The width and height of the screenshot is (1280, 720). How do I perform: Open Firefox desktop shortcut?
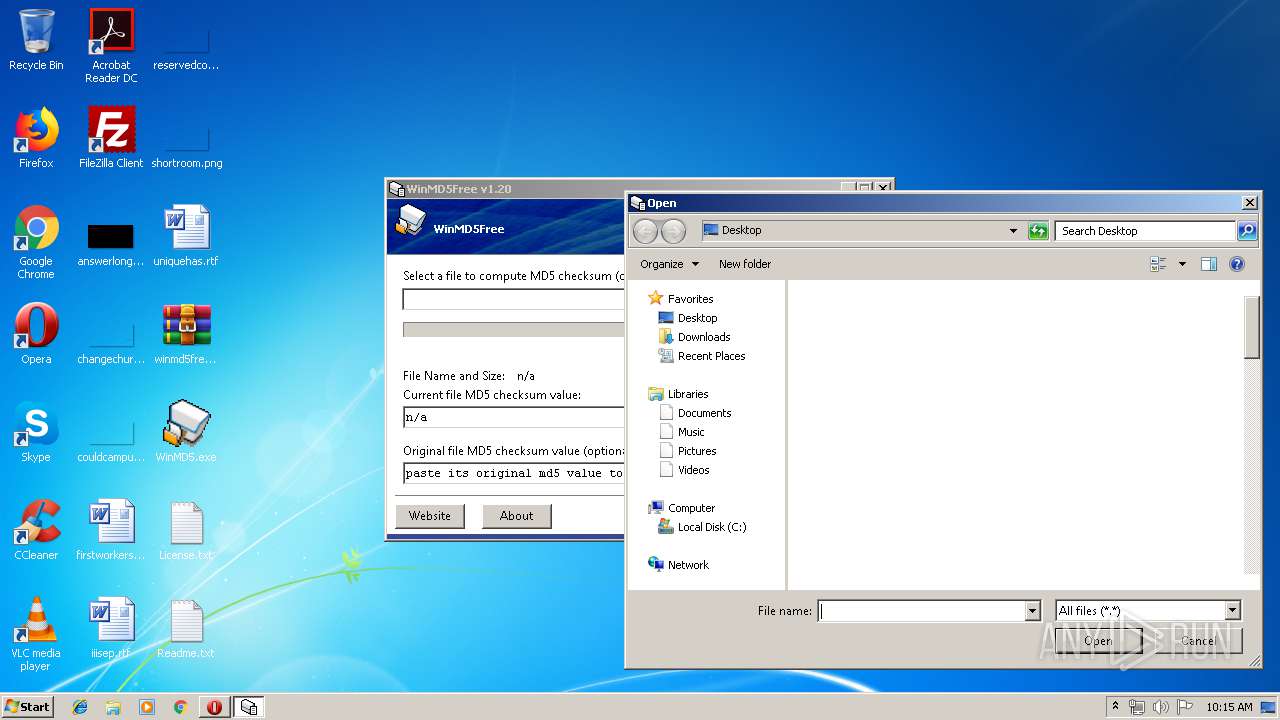point(36,138)
